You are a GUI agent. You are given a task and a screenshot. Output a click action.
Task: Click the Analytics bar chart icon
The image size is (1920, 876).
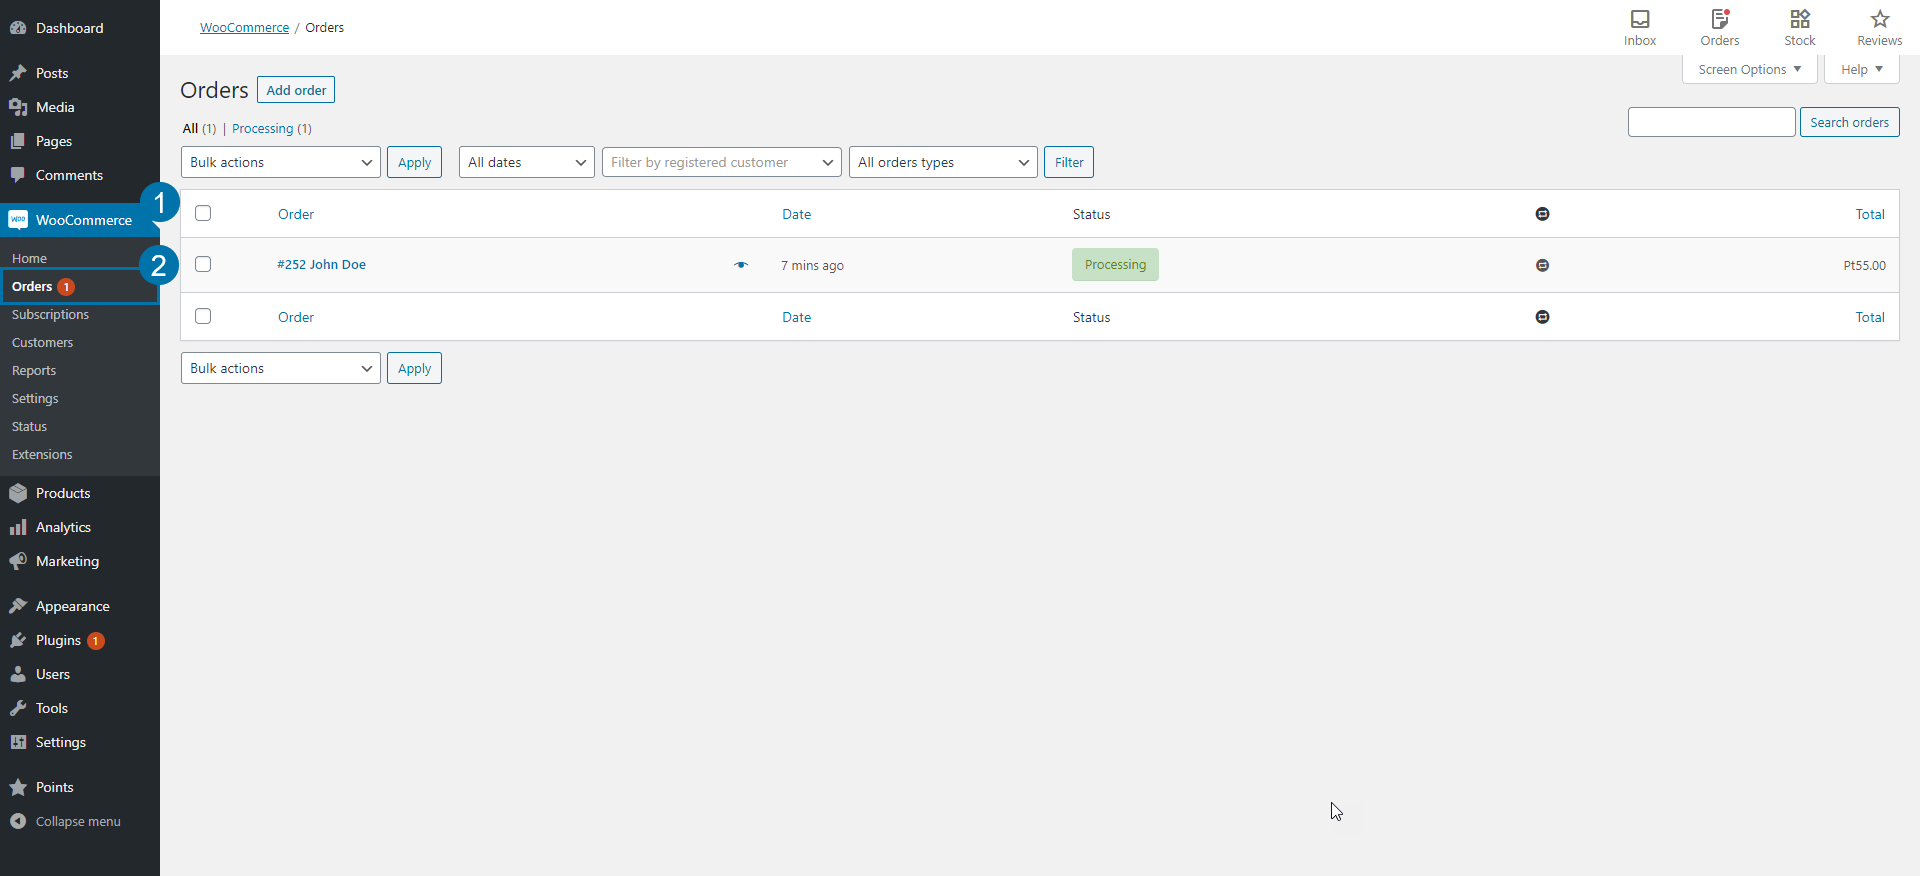pos(18,527)
